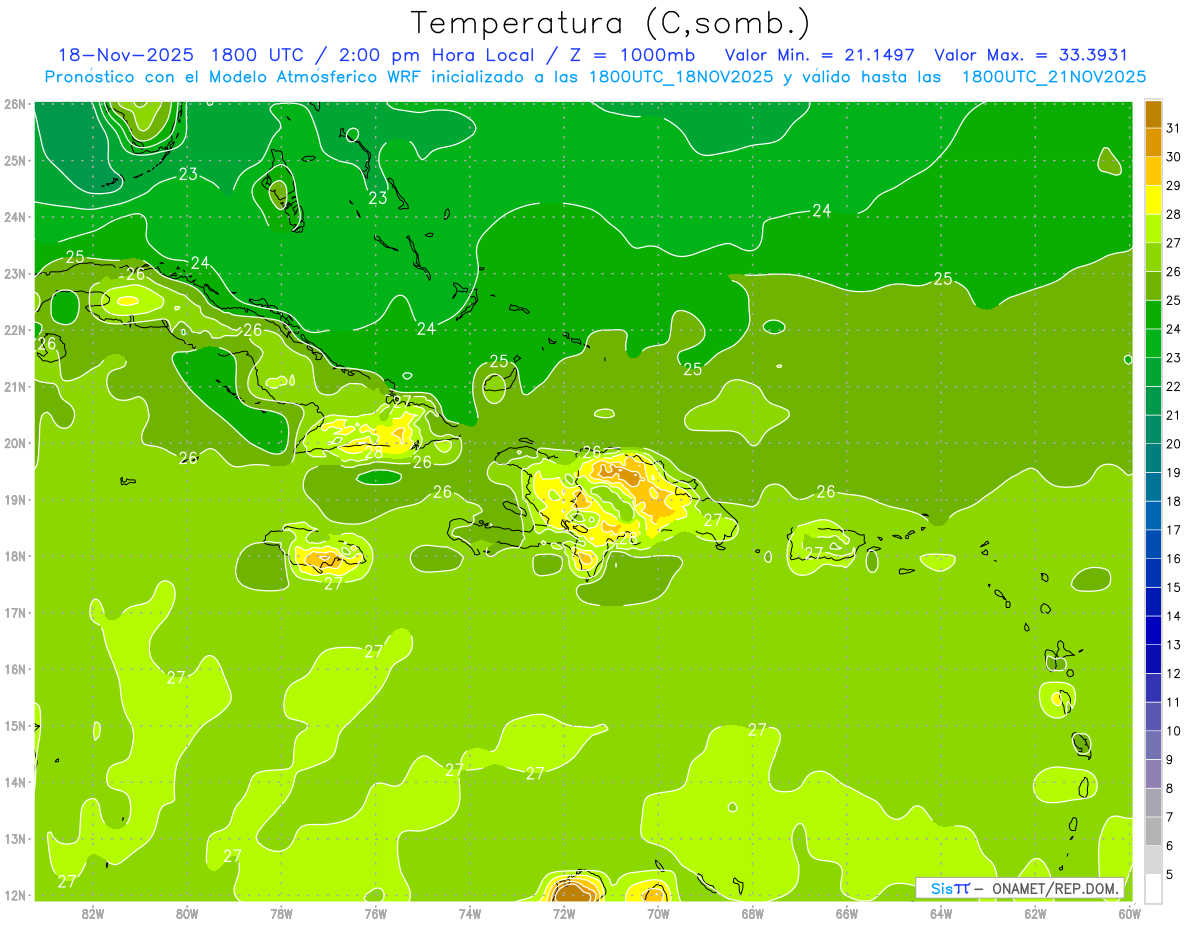Click the '60W' longitude axis label
1200x927 pixels.
tap(1130, 913)
